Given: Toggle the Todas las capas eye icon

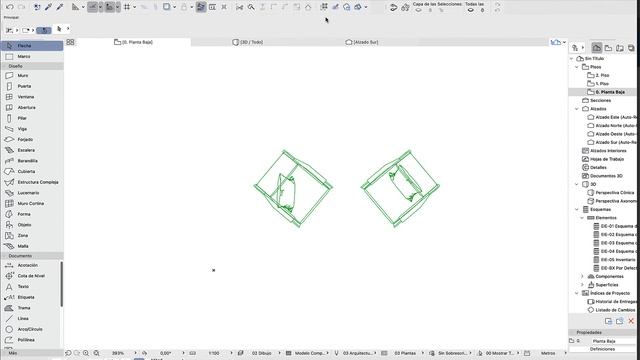Looking at the screenshot, I should [x=471, y=10].
